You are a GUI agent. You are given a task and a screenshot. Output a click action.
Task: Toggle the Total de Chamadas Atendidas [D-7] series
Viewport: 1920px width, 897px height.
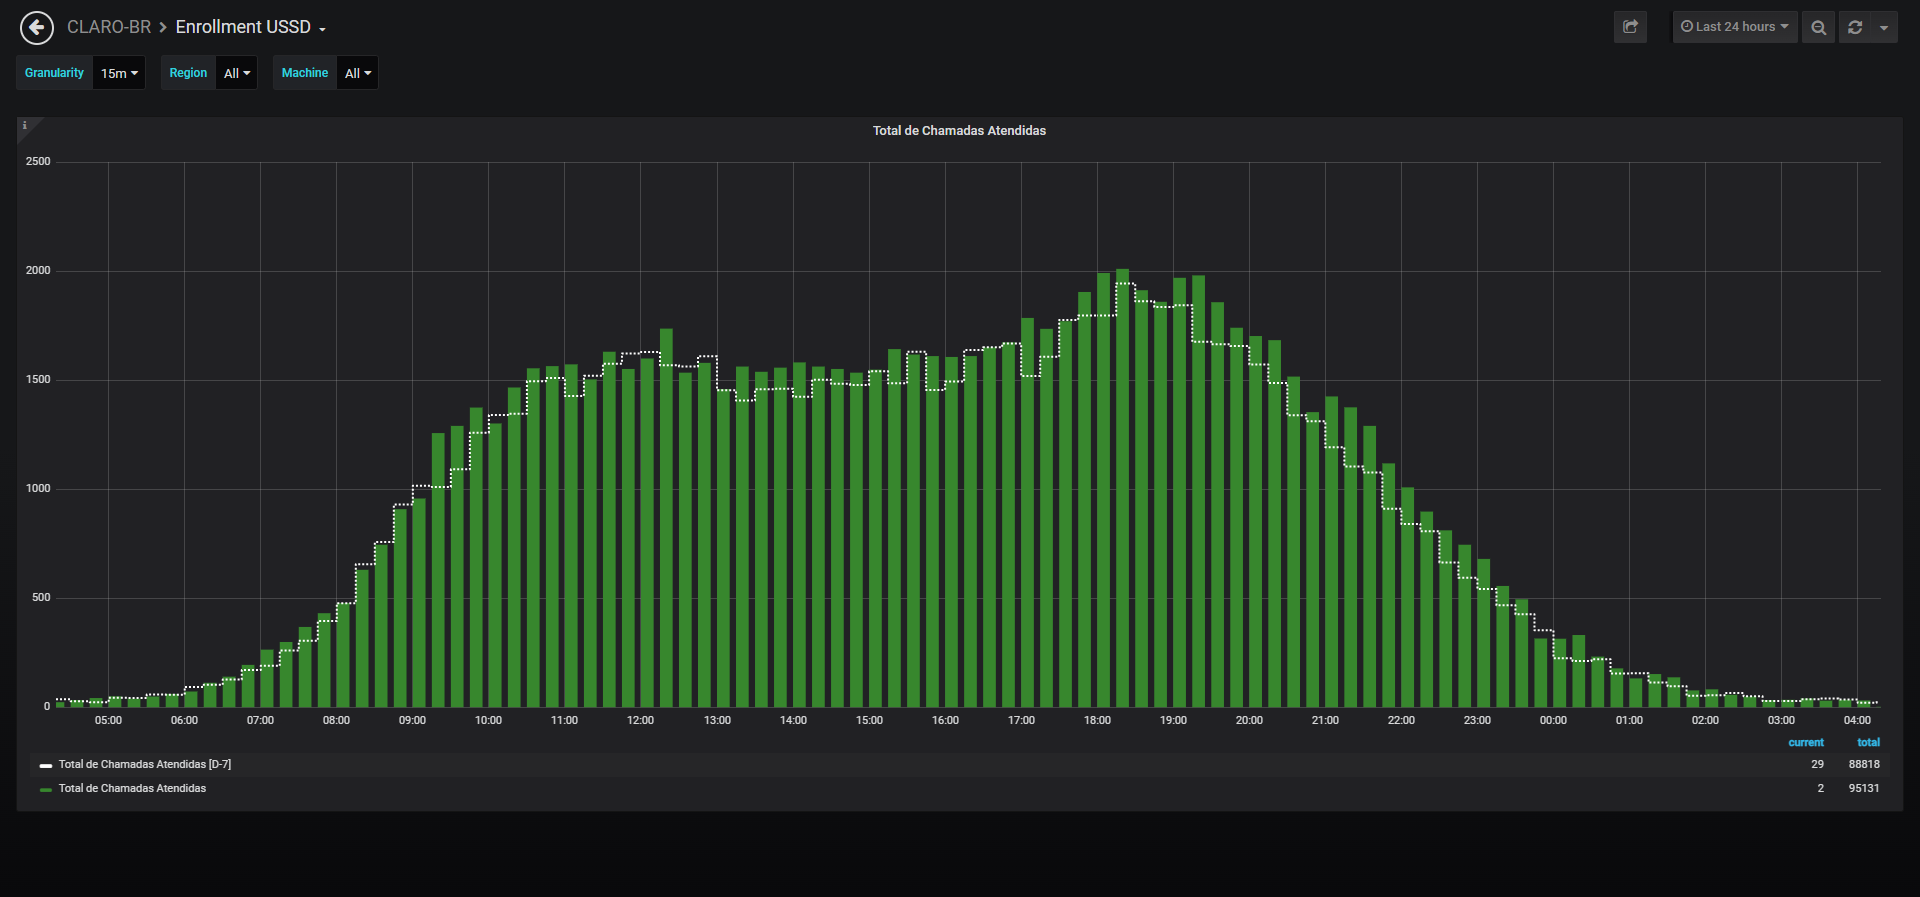point(145,764)
